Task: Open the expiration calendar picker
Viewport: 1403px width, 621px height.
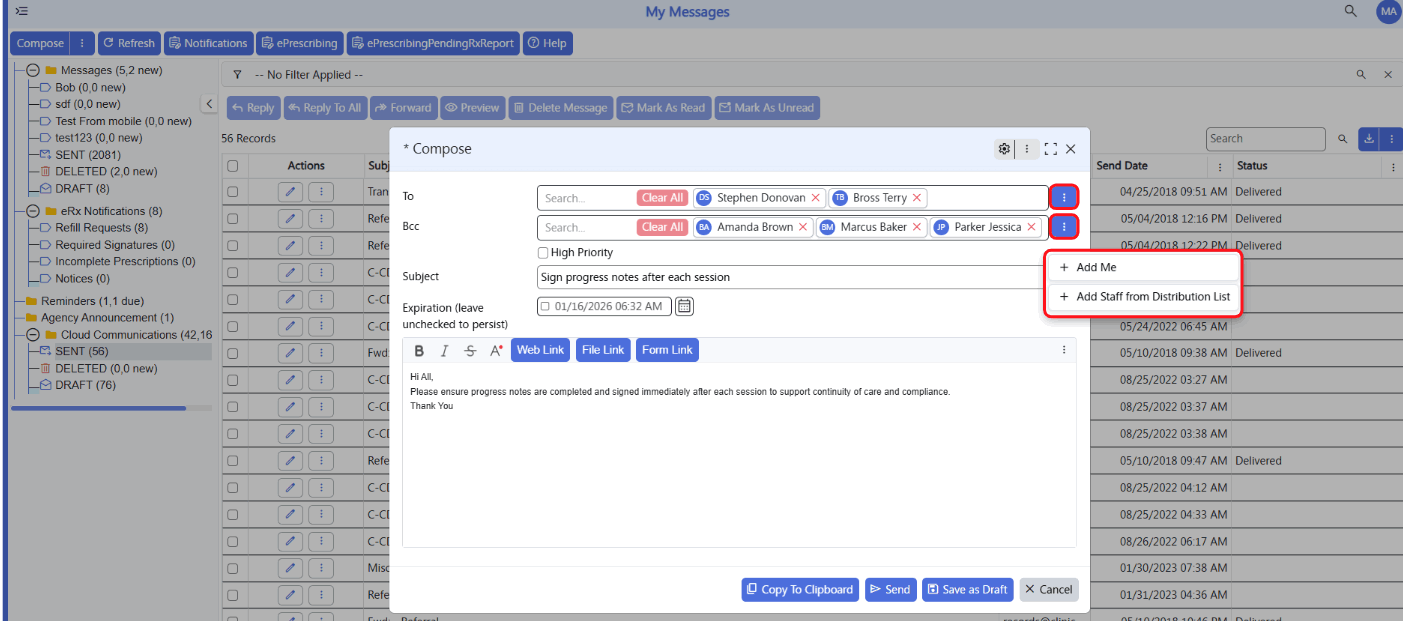Action: coord(684,306)
